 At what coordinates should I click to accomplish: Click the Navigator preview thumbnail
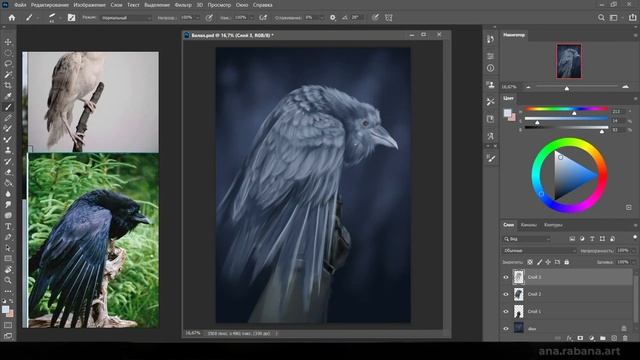(x=569, y=61)
